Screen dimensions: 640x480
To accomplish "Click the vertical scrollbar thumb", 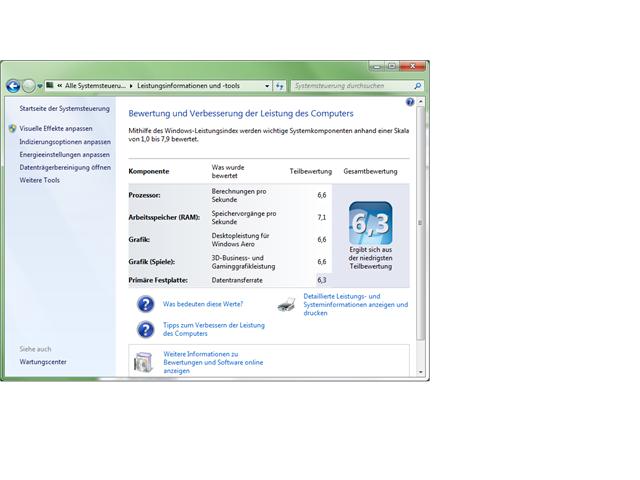I will [420, 222].
